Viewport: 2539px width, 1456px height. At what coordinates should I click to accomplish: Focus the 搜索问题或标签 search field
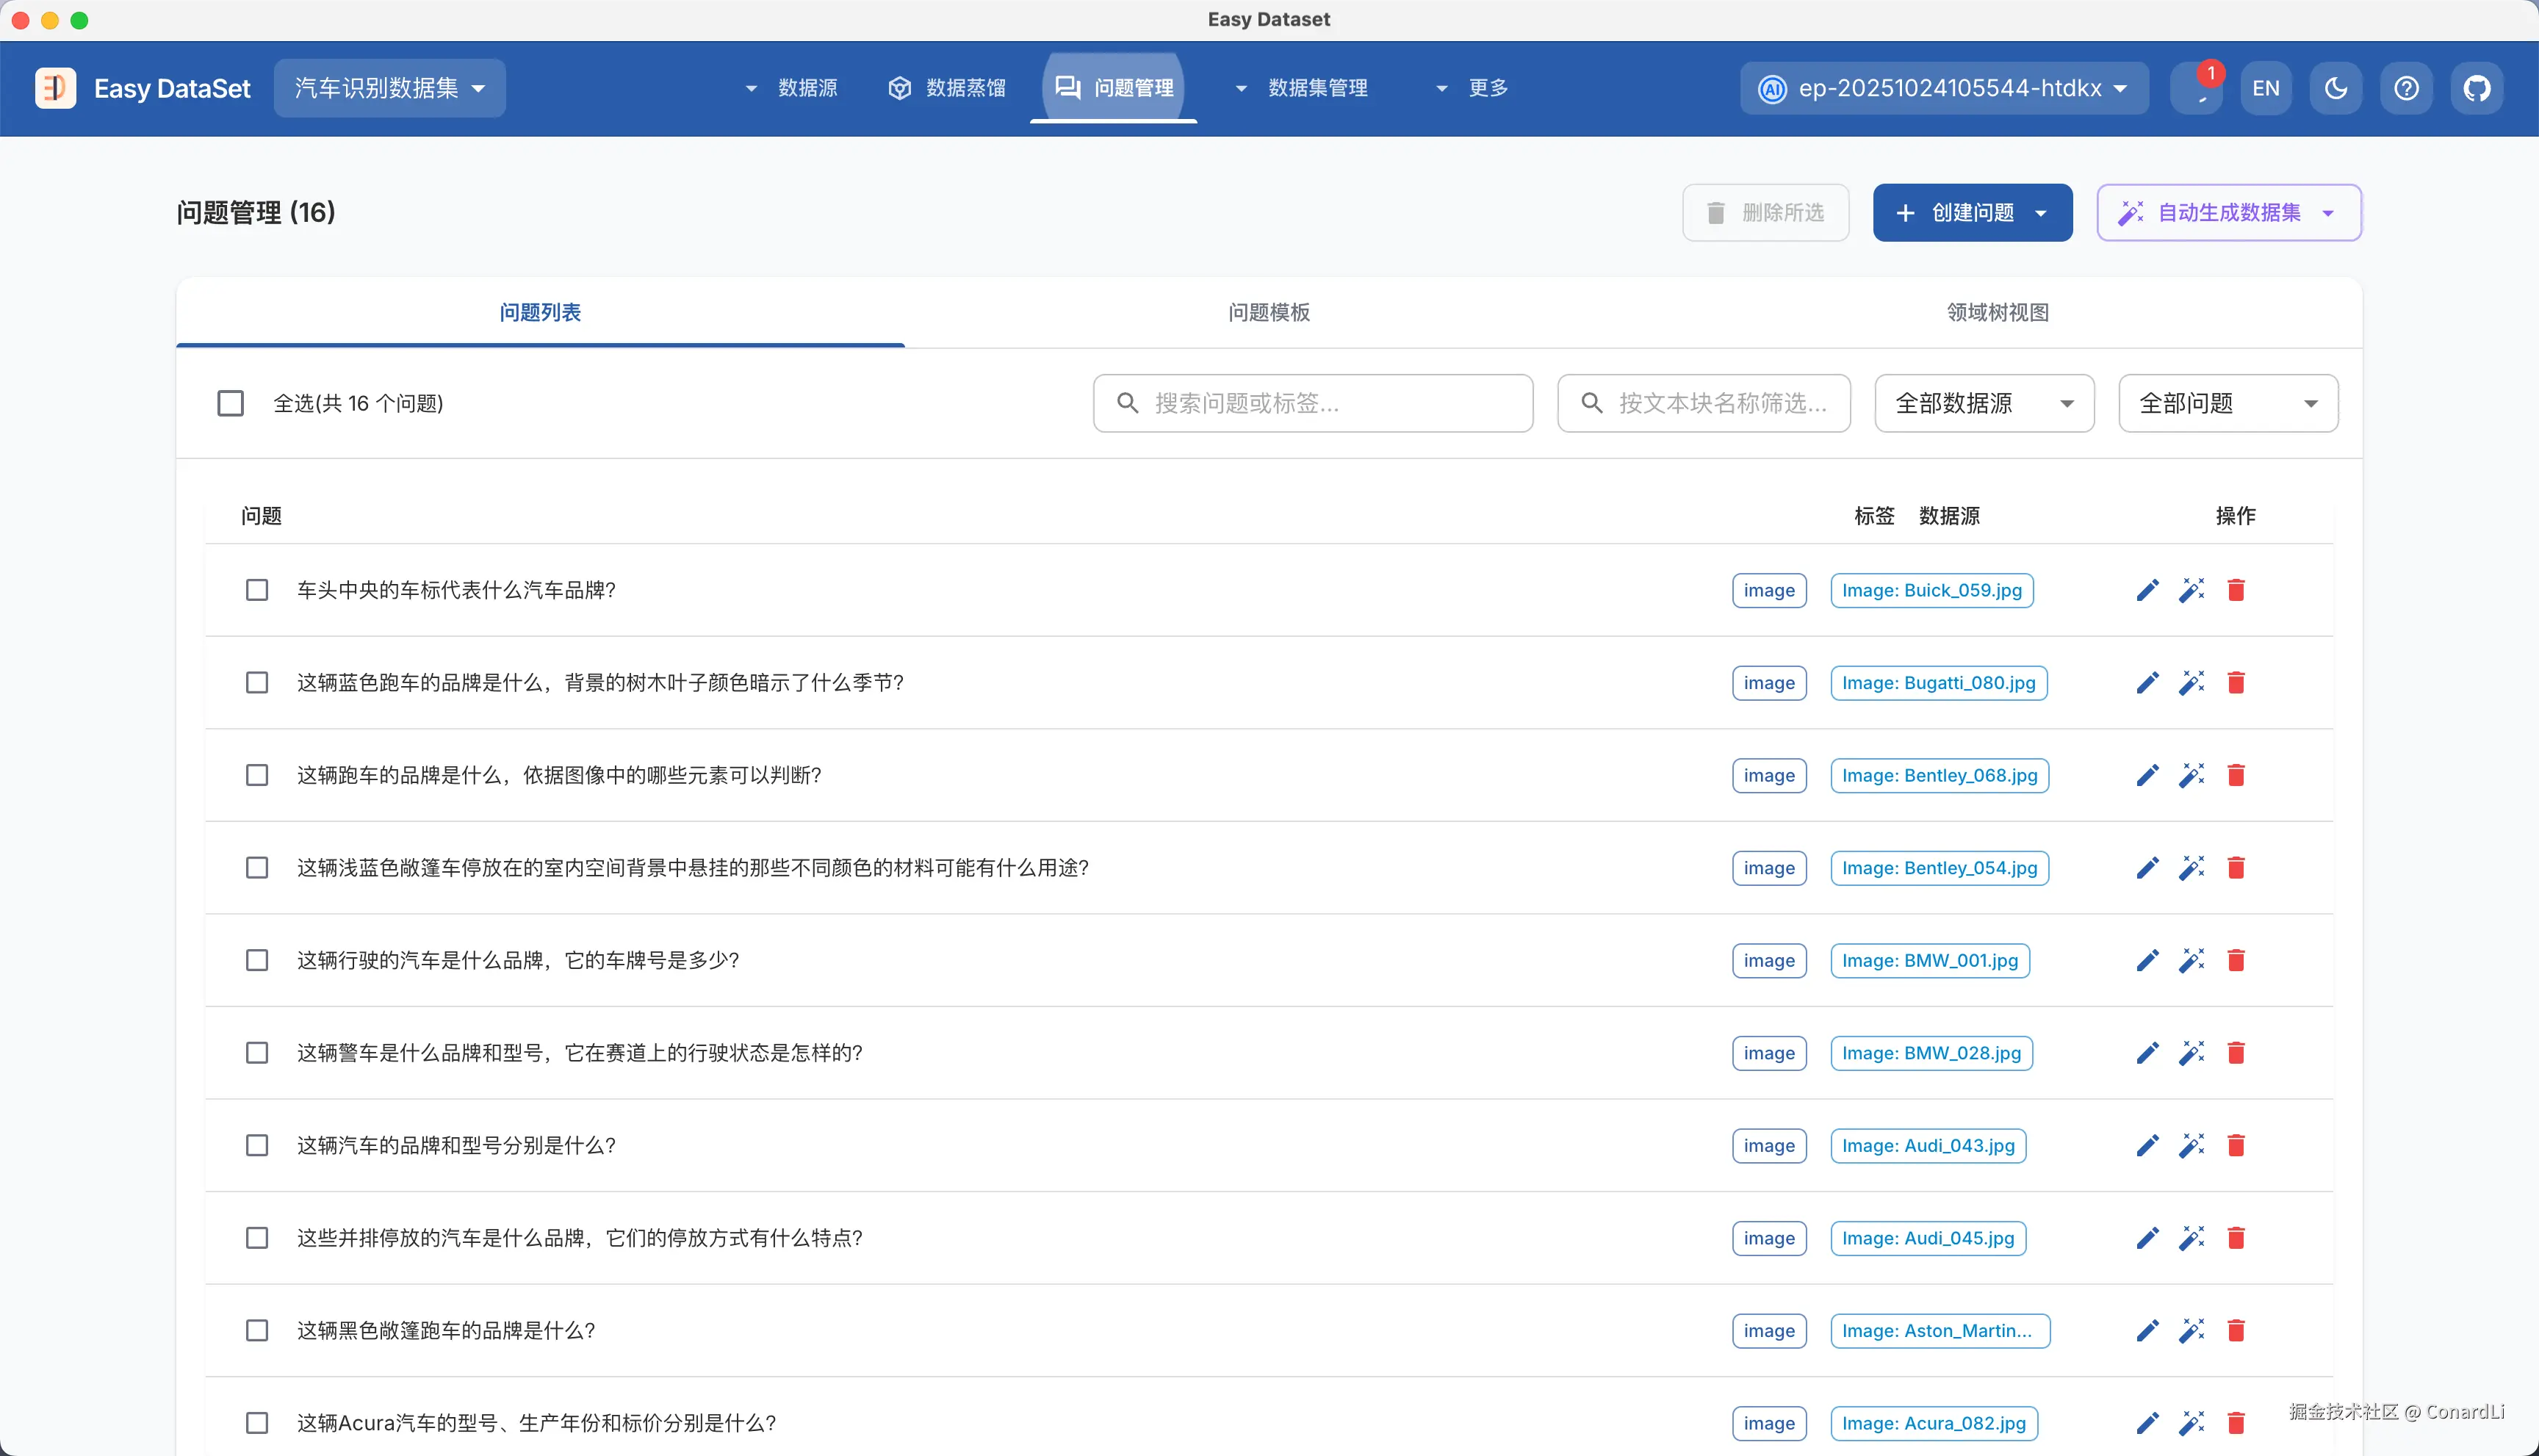click(x=1312, y=403)
